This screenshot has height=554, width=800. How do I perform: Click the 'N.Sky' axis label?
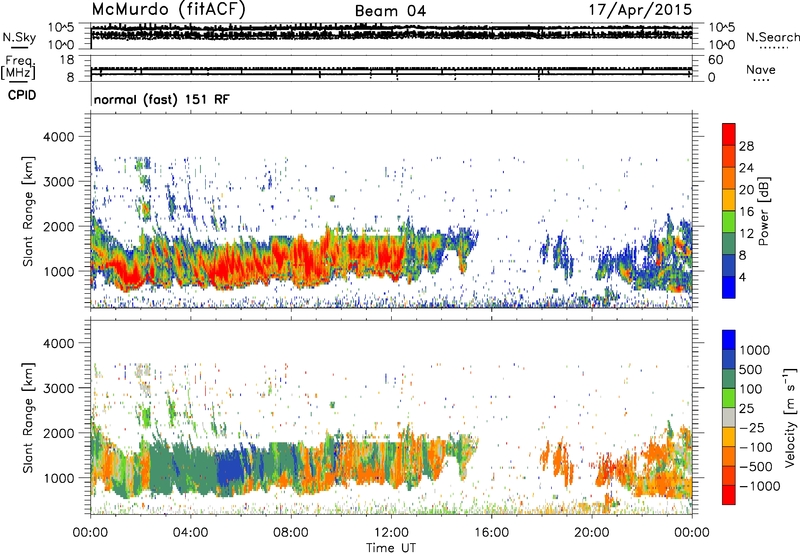[x=19, y=37]
